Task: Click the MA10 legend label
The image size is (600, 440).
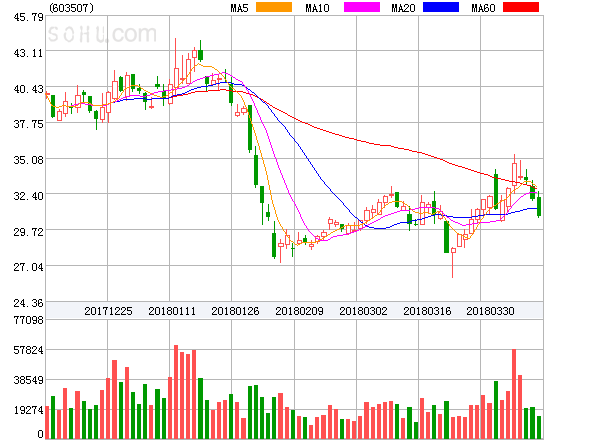Action: 317,8
